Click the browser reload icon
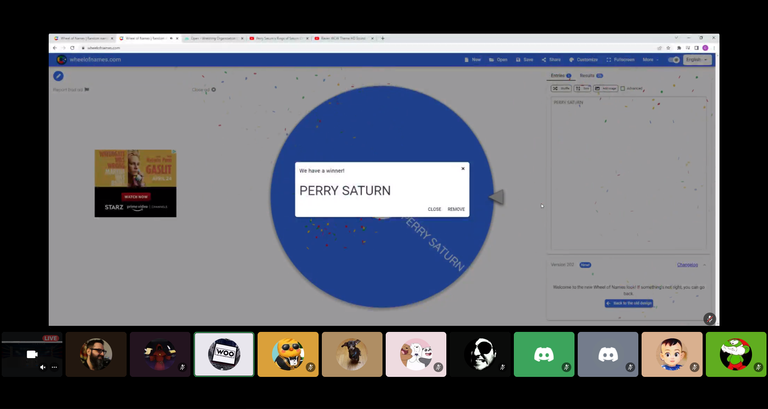Screen dimensions: 768x409 pyautogui.click(x=72, y=48)
